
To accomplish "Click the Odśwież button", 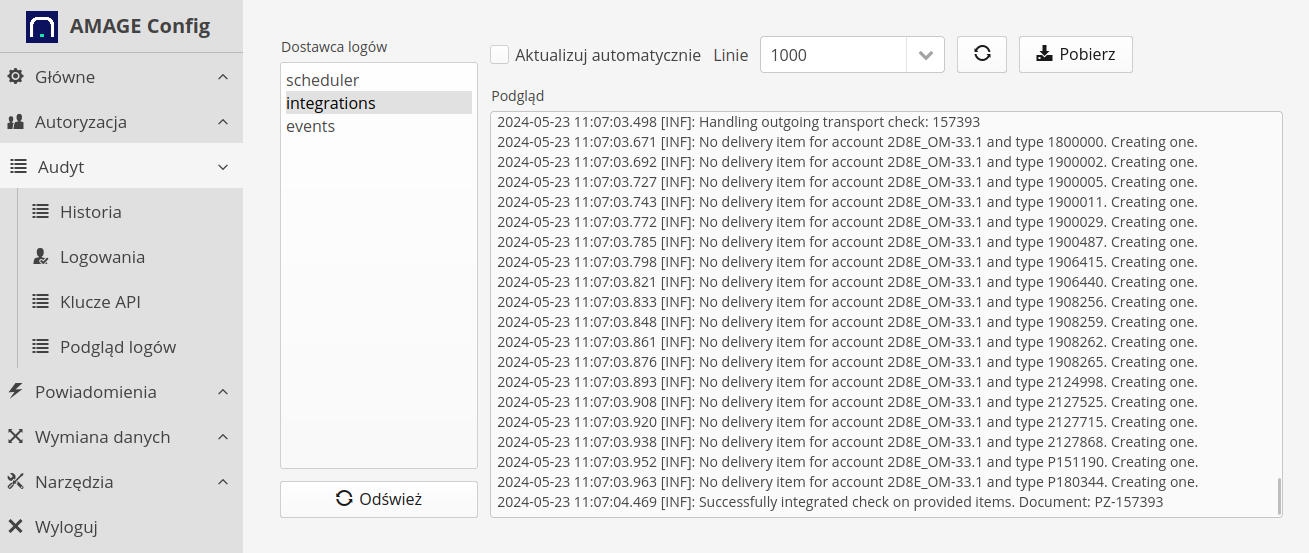I will [379, 499].
